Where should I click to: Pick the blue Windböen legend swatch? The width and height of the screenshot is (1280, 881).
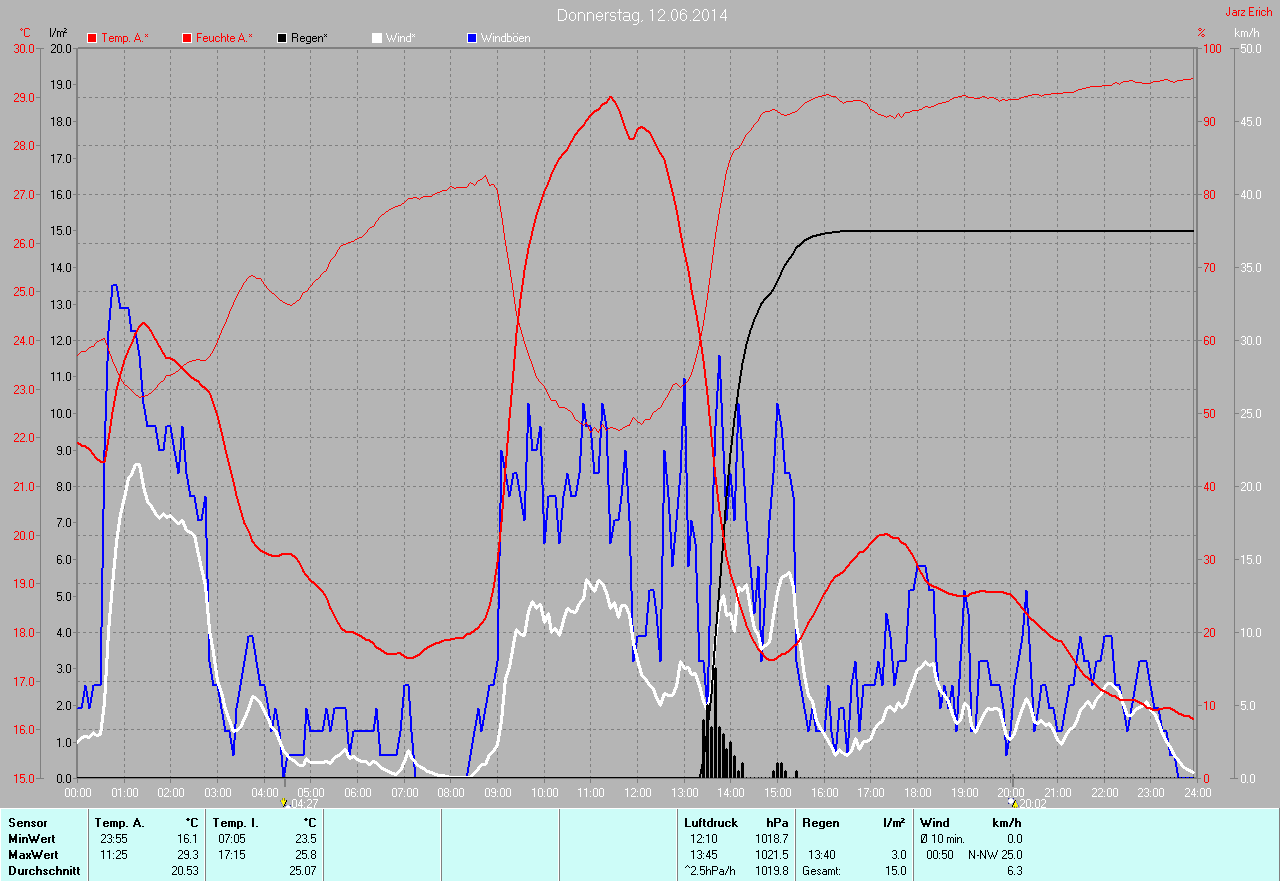pyautogui.click(x=472, y=38)
